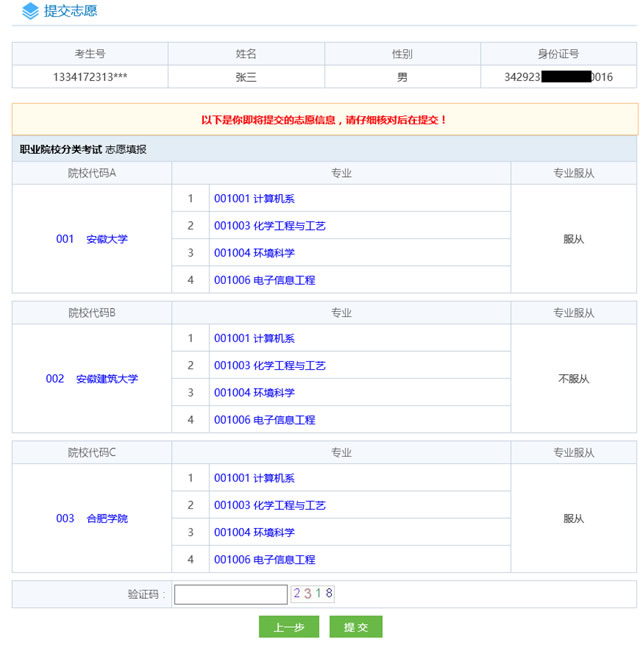This screenshot has height=646, width=644.
Task: Click 001006 电子信息工程 in 院校代码A section
Action: click(264, 280)
